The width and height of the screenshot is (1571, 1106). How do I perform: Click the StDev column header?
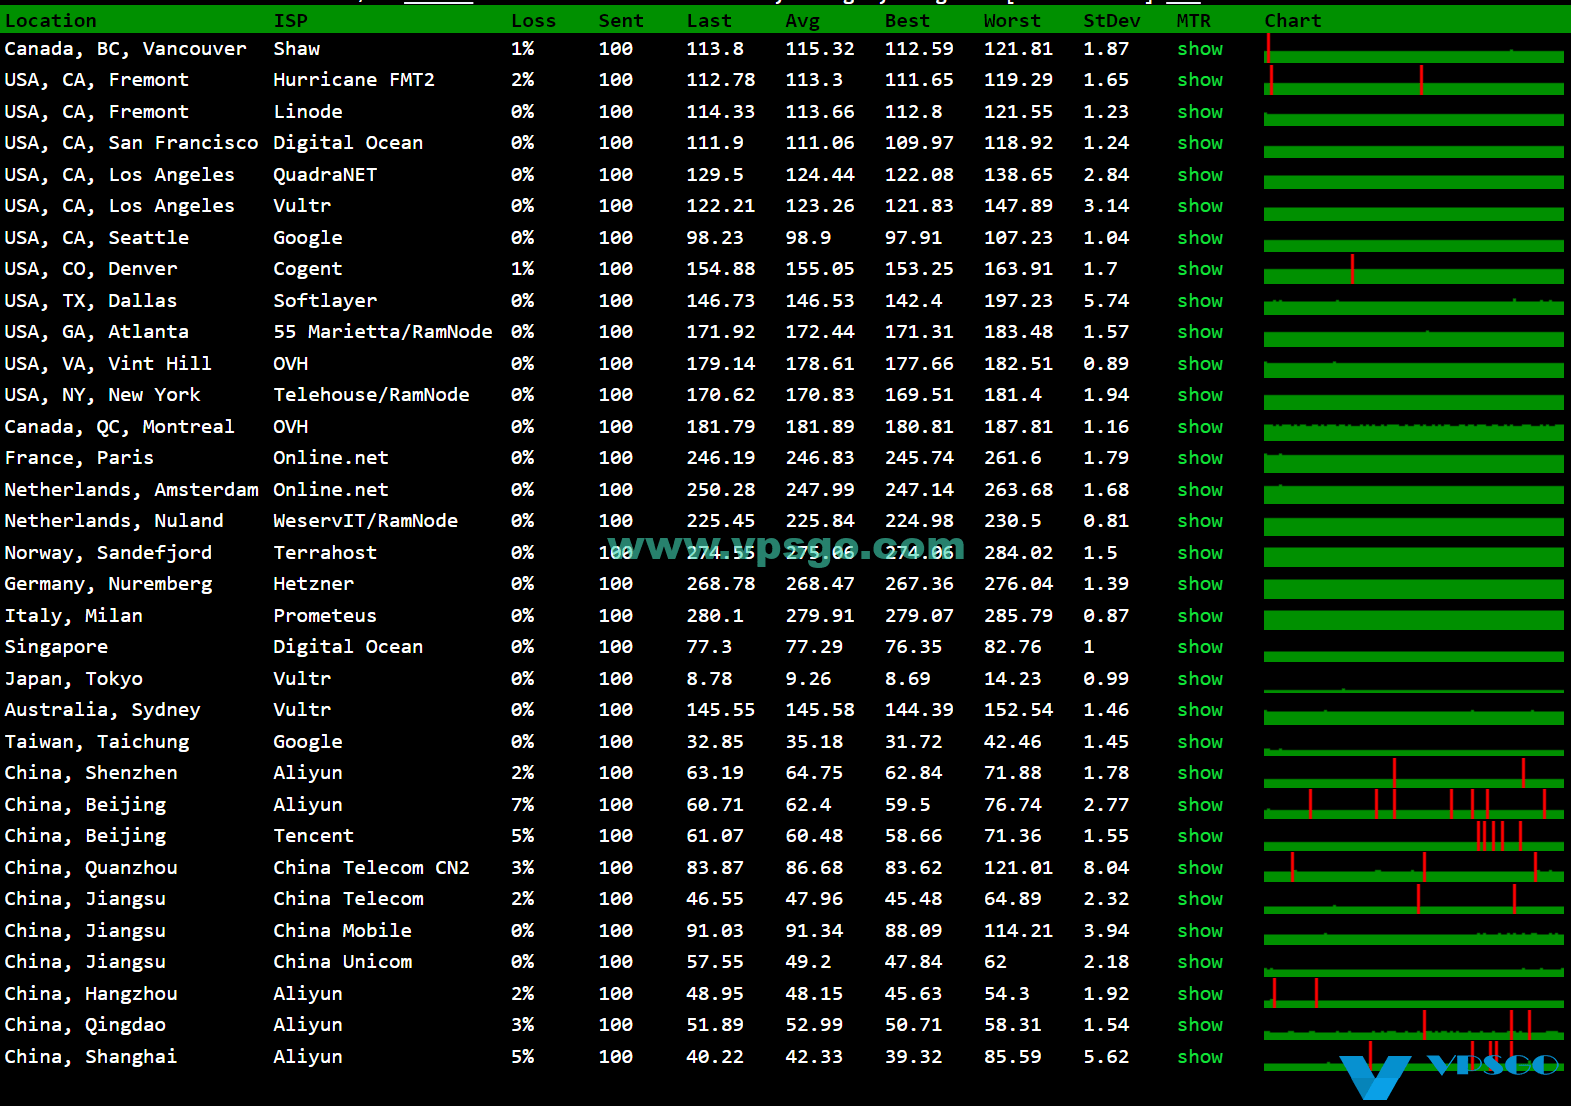1111,21
